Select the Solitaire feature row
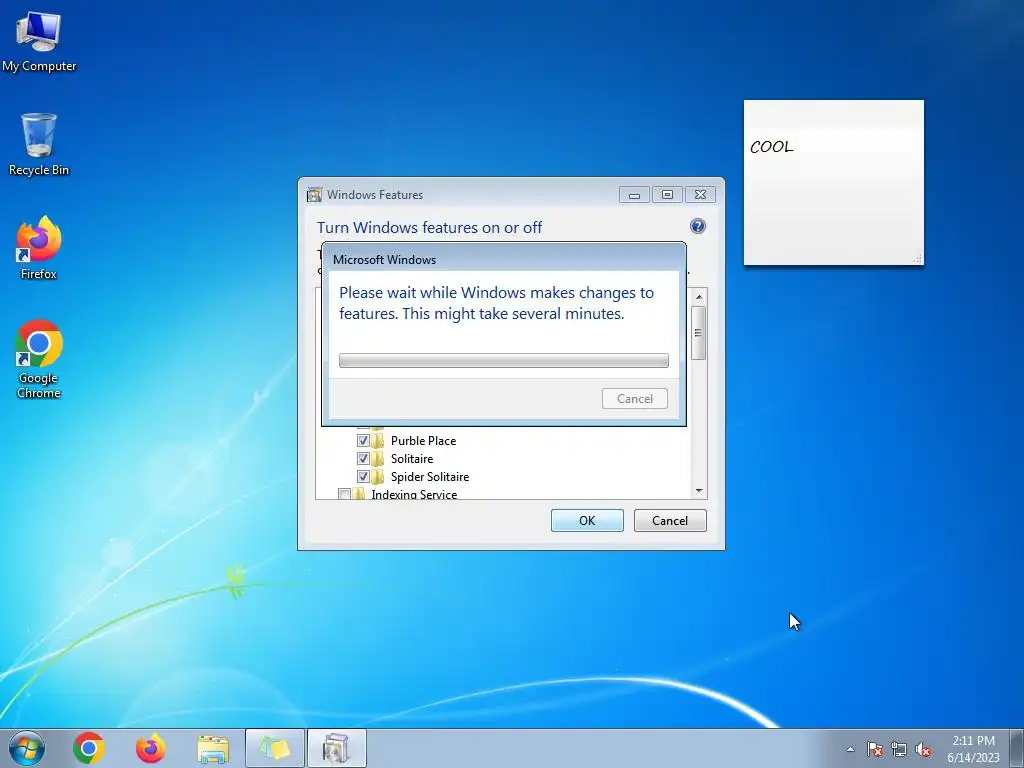The image size is (1024, 768). 412,459
